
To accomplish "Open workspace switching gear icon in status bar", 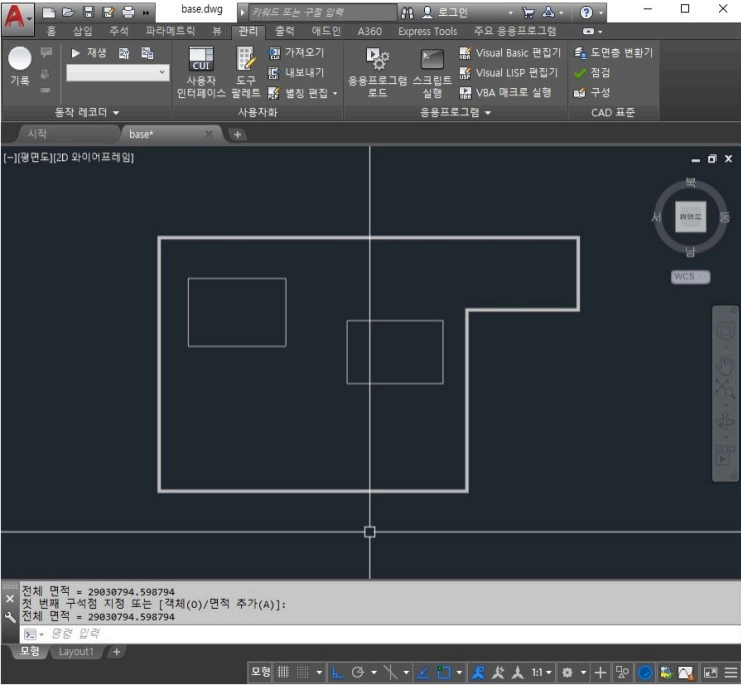I will tap(567, 672).
